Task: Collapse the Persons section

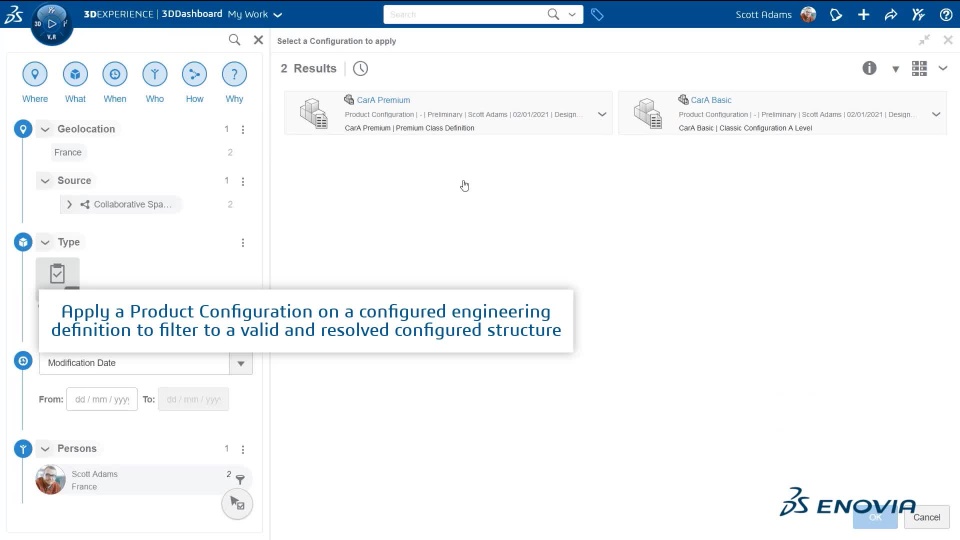Action: [x=45, y=449]
